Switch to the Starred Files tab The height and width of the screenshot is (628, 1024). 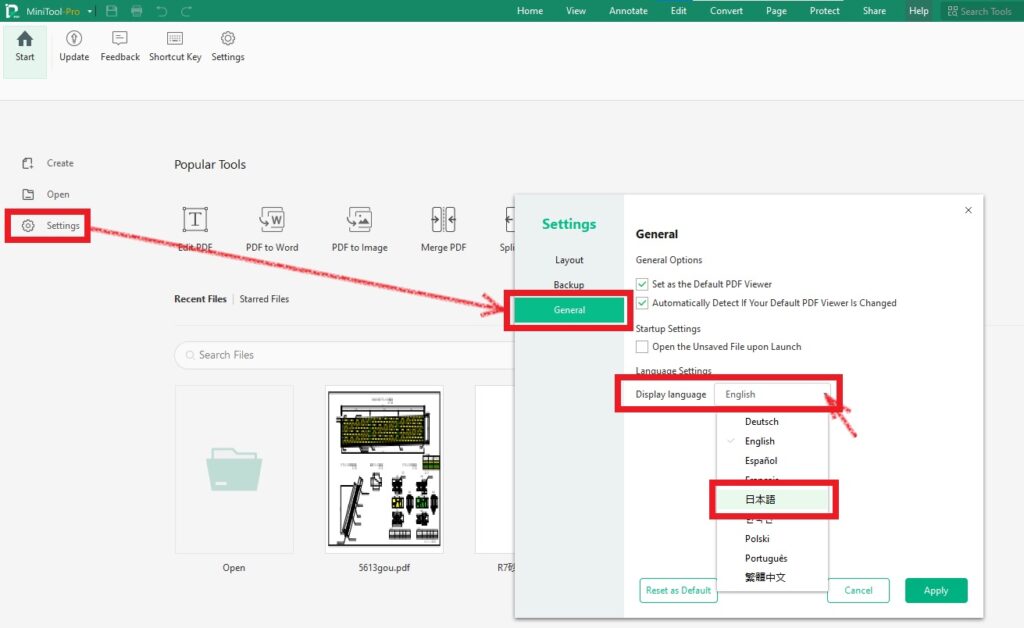tap(264, 299)
